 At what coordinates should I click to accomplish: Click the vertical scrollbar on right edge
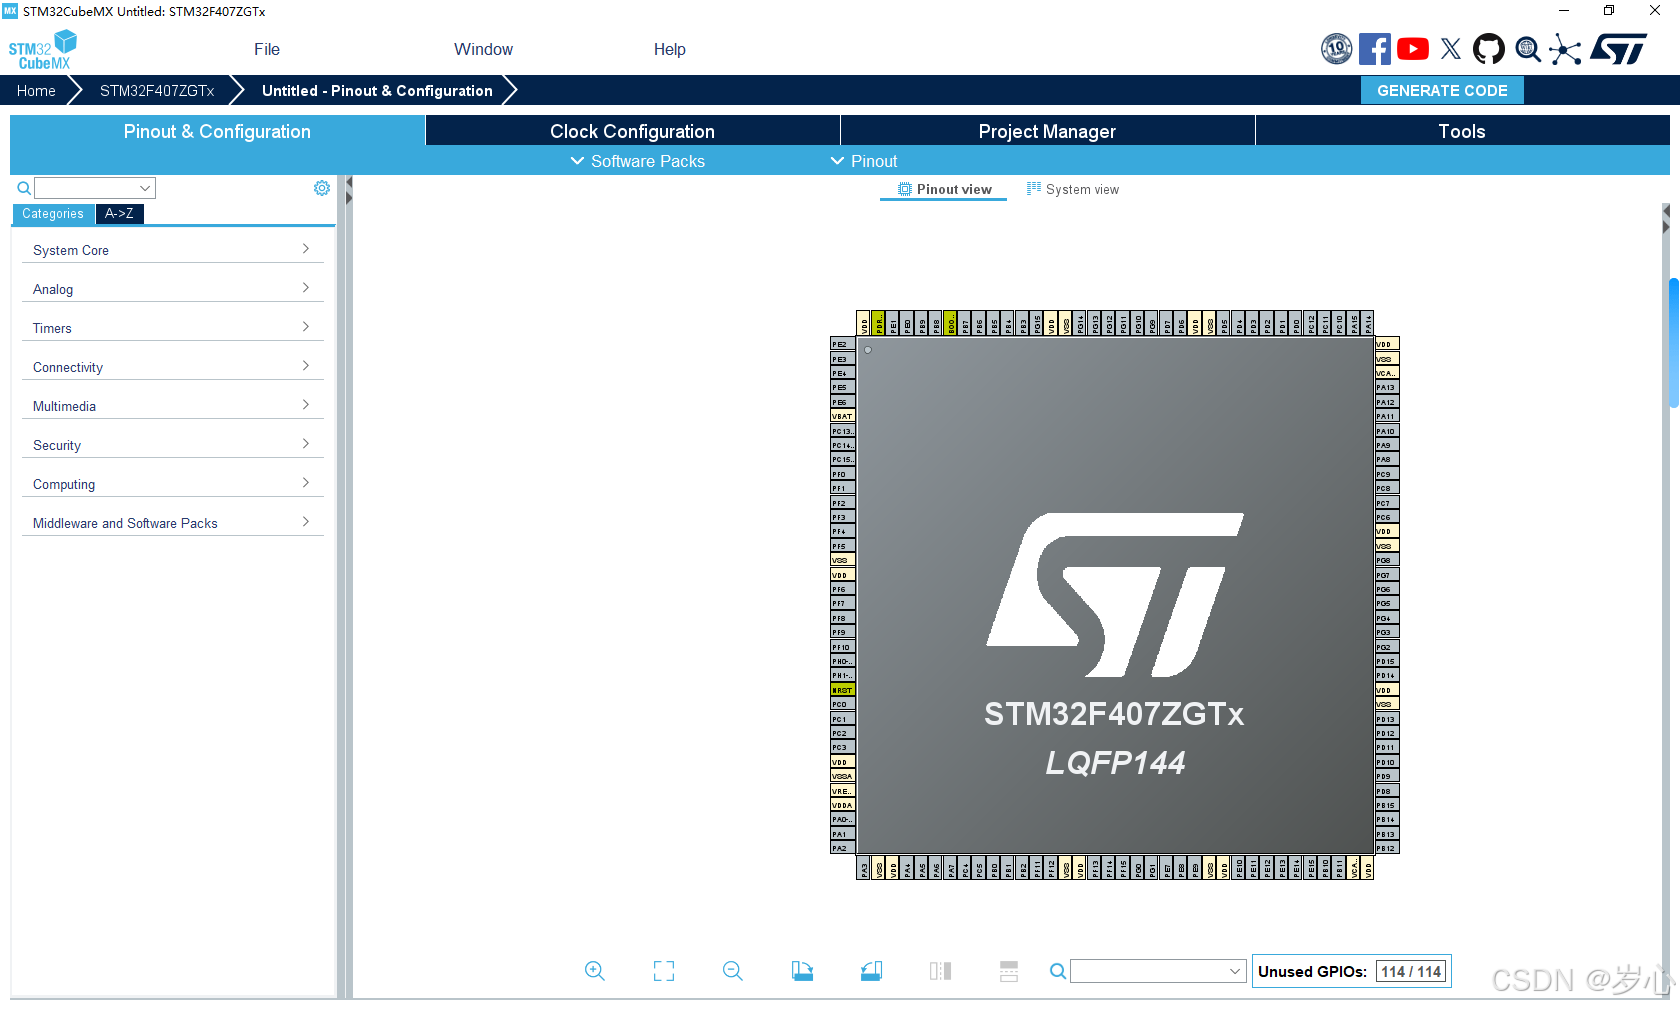click(1673, 343)
